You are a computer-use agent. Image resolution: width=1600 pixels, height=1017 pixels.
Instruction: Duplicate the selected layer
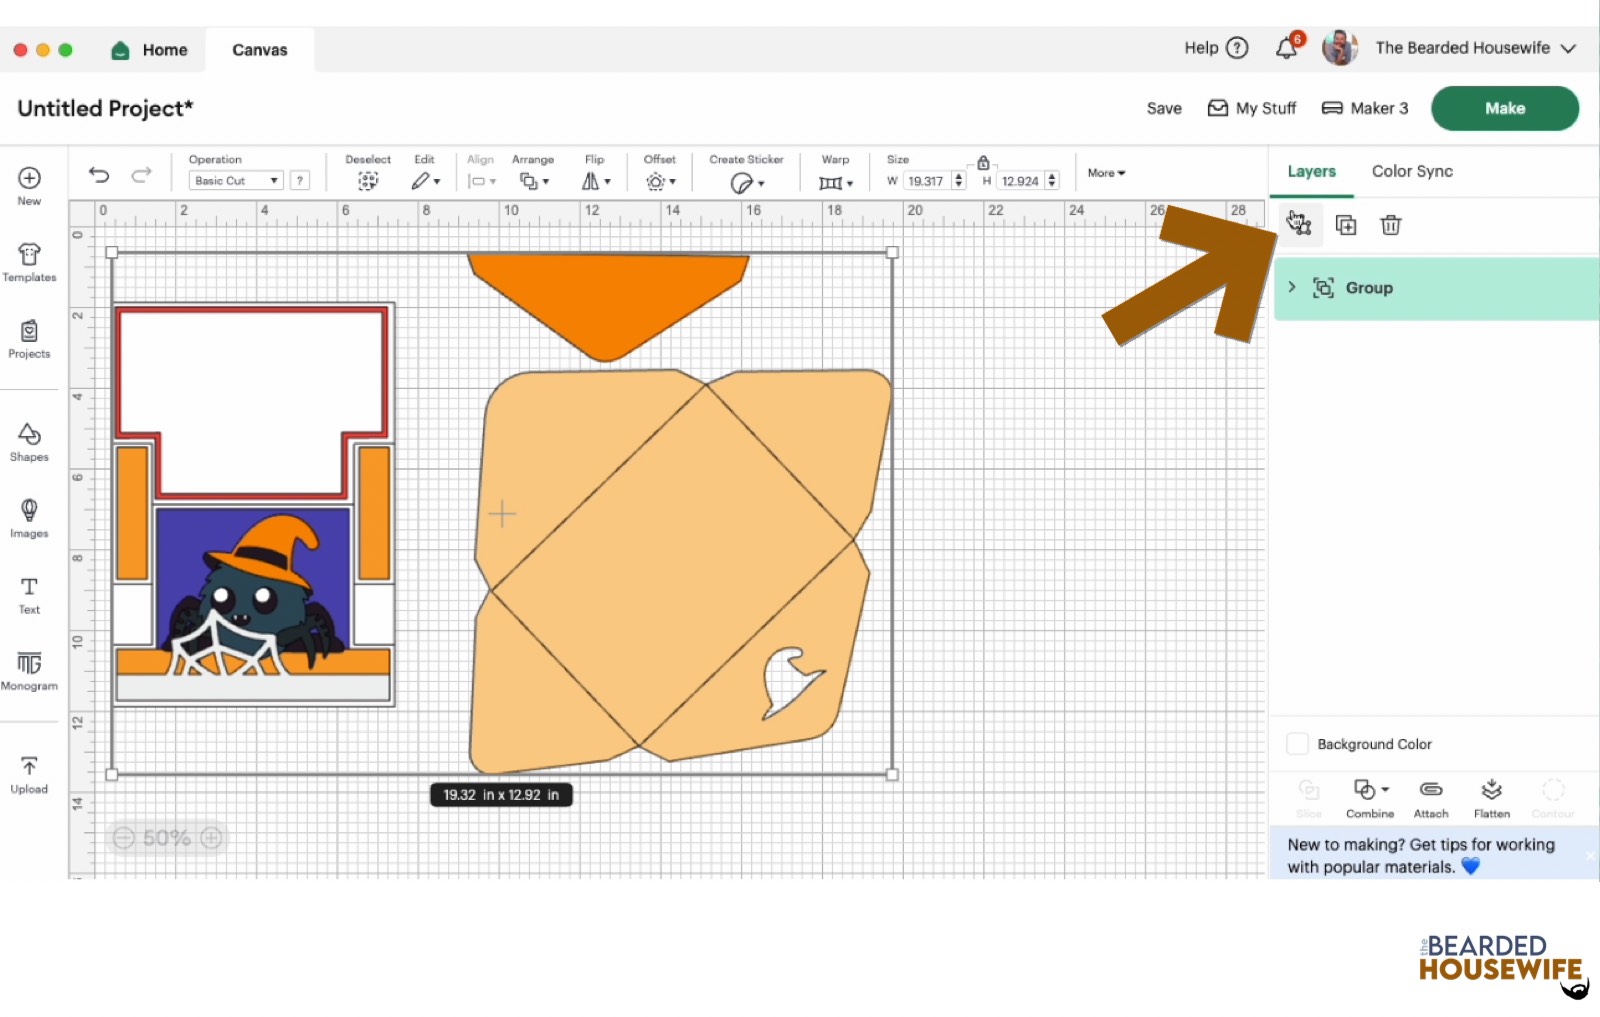coord(1346,225)
